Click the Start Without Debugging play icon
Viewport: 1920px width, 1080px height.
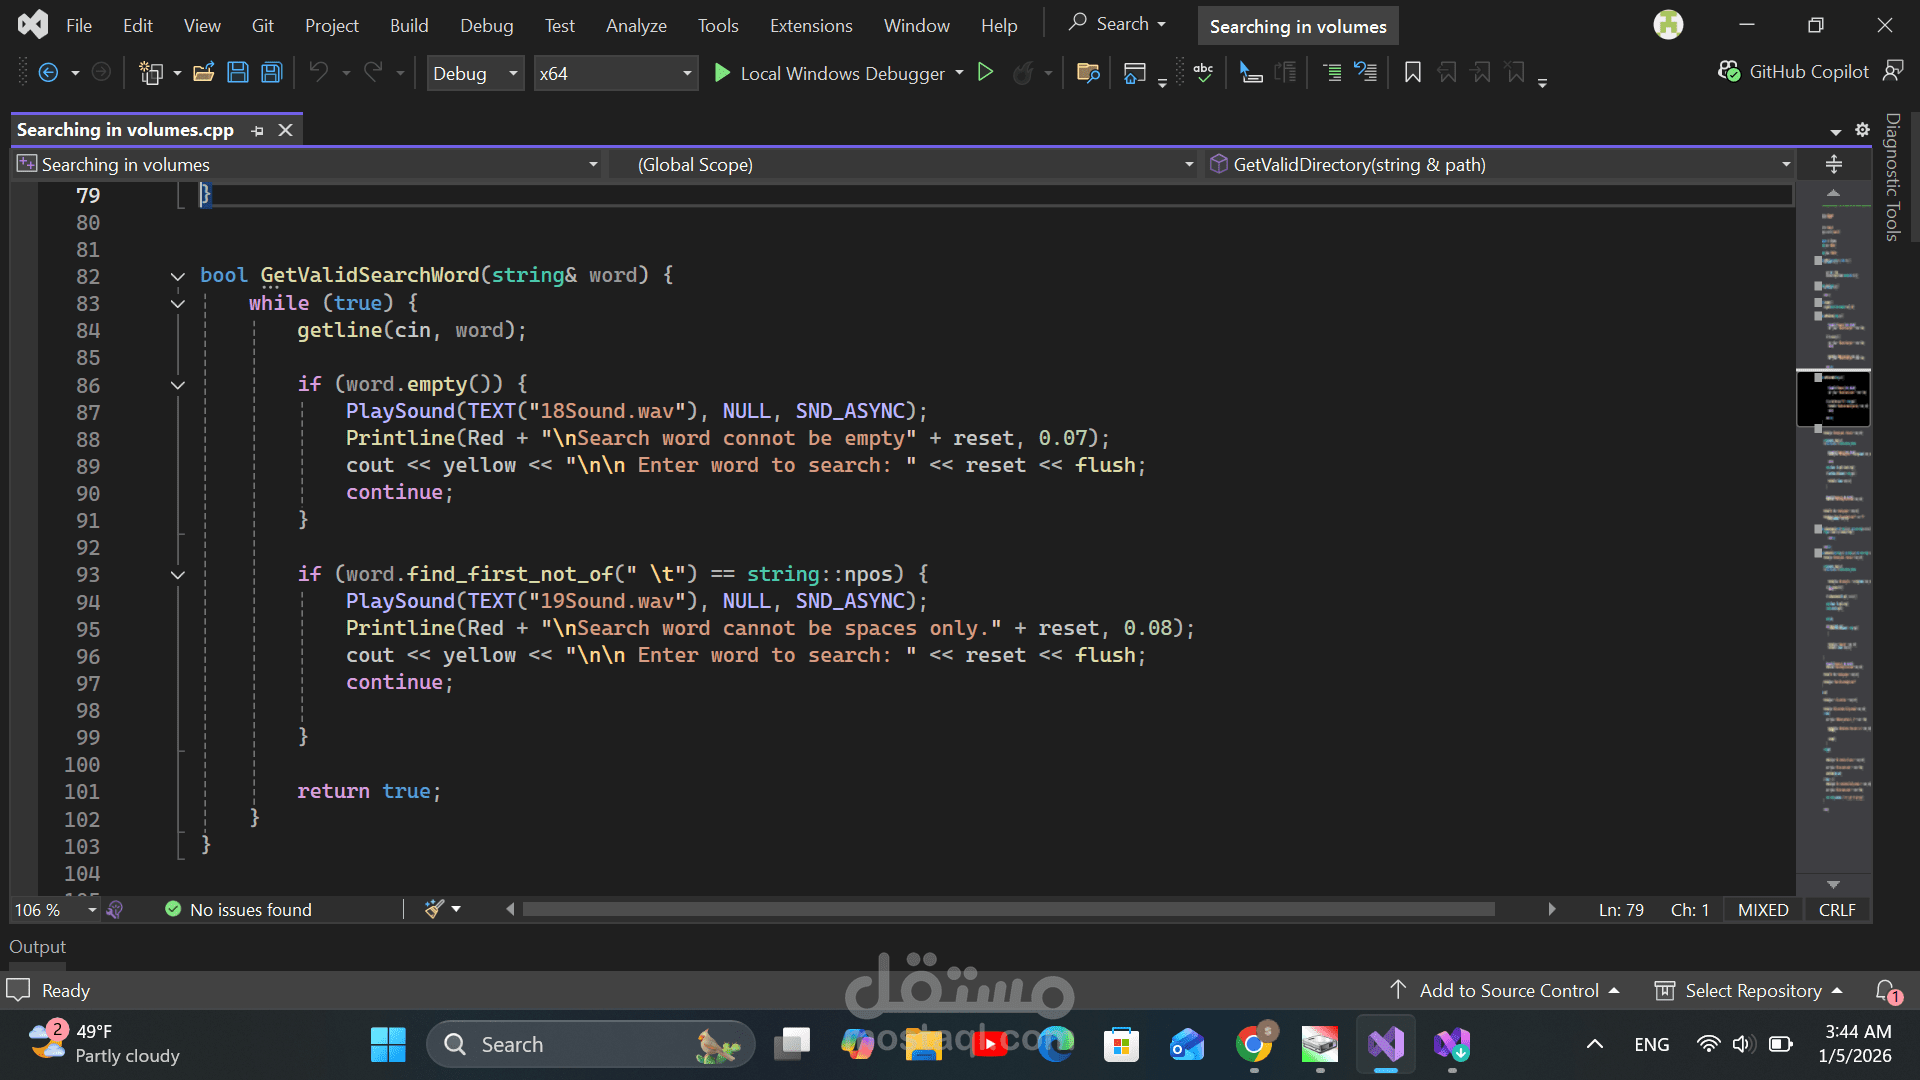(985, 73)
